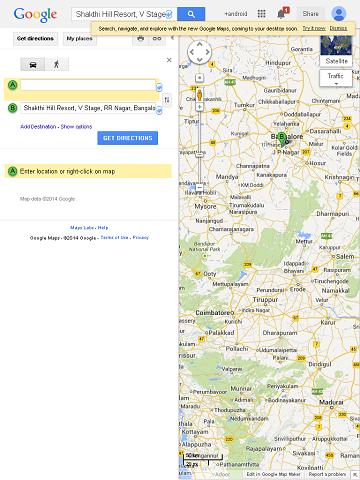Viewport: 360px width, 480px height.
Task: Click the empty start location A field
Action: (88, 85)
